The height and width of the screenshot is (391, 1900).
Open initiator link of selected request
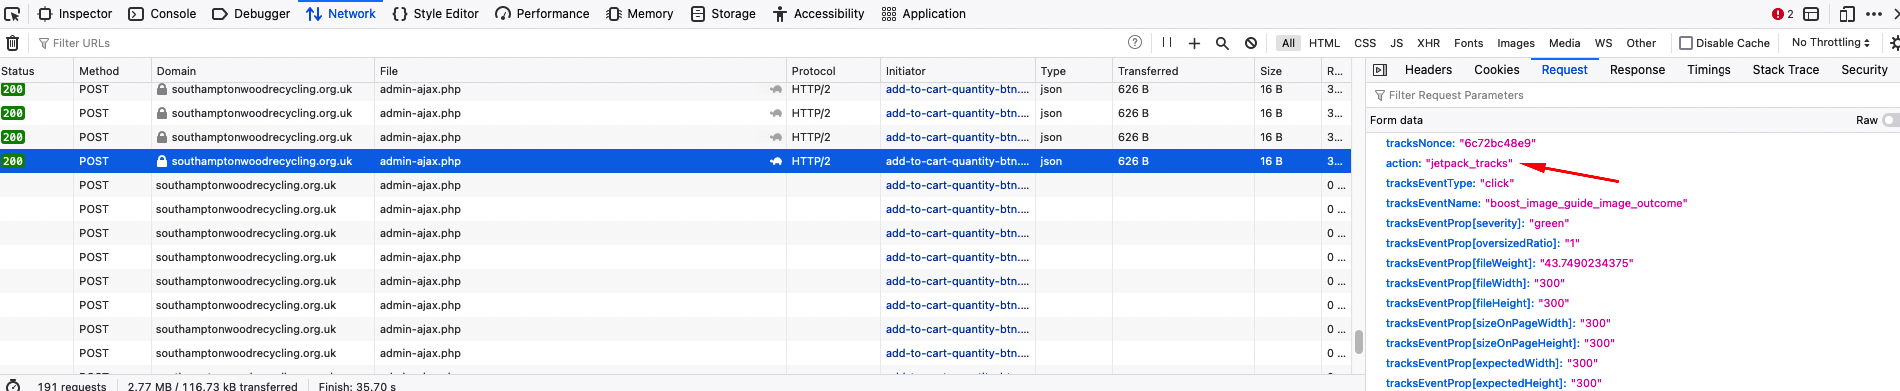tap(957, 161)
